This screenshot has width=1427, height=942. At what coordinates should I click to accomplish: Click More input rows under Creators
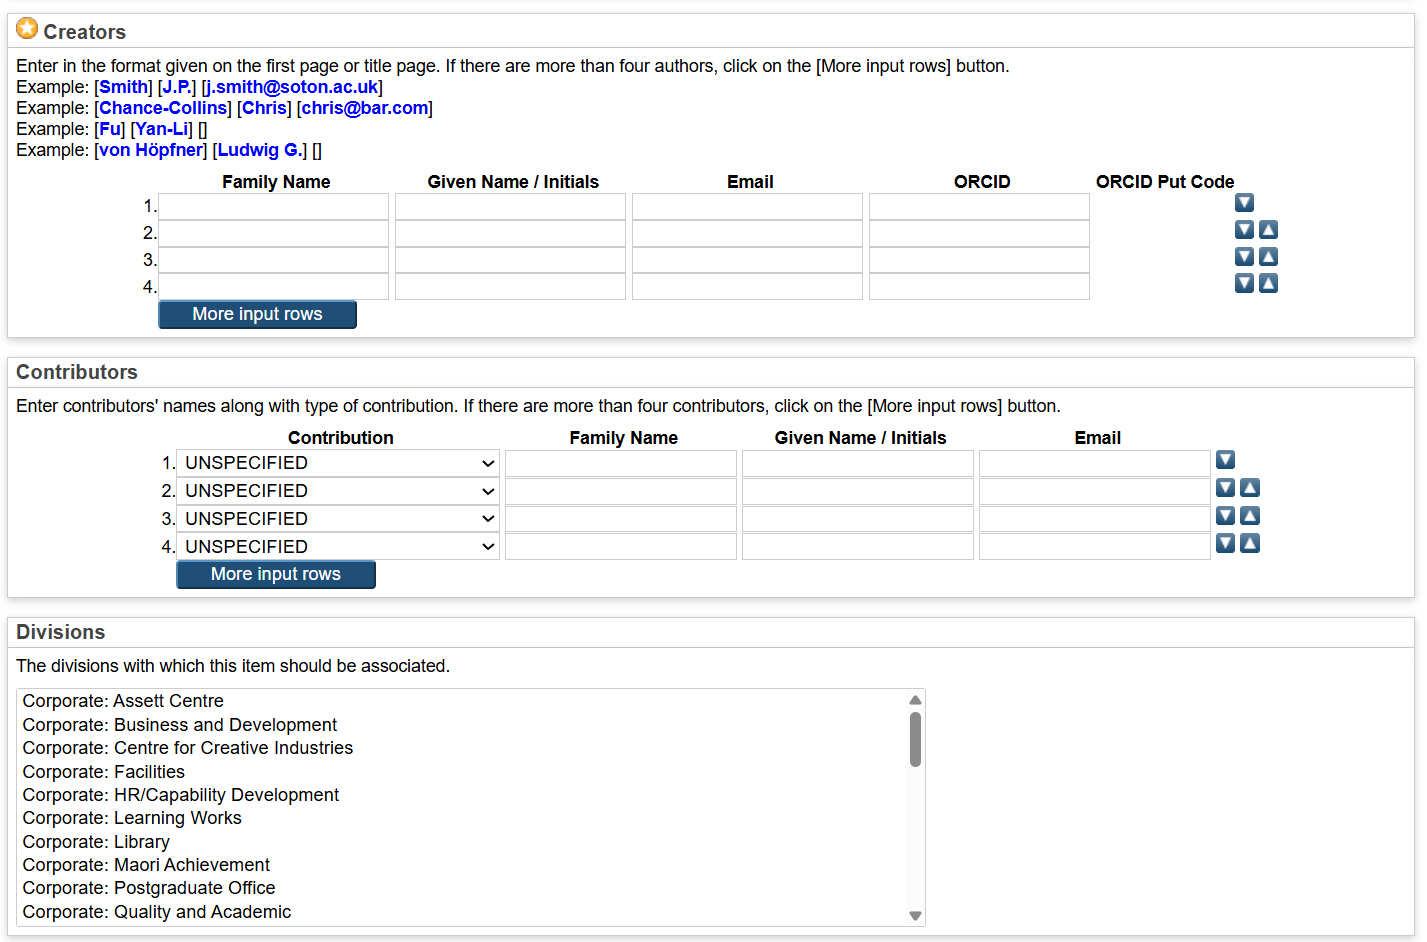[257, 314]
